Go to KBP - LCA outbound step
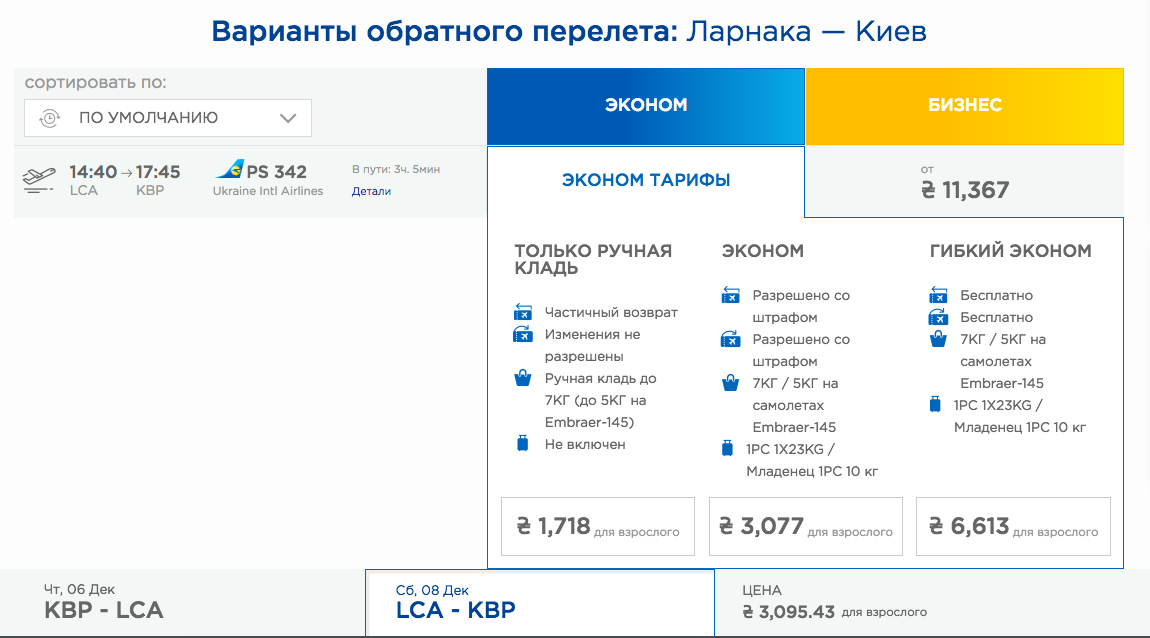The image size is (1150, 638). tap(182, 603)
